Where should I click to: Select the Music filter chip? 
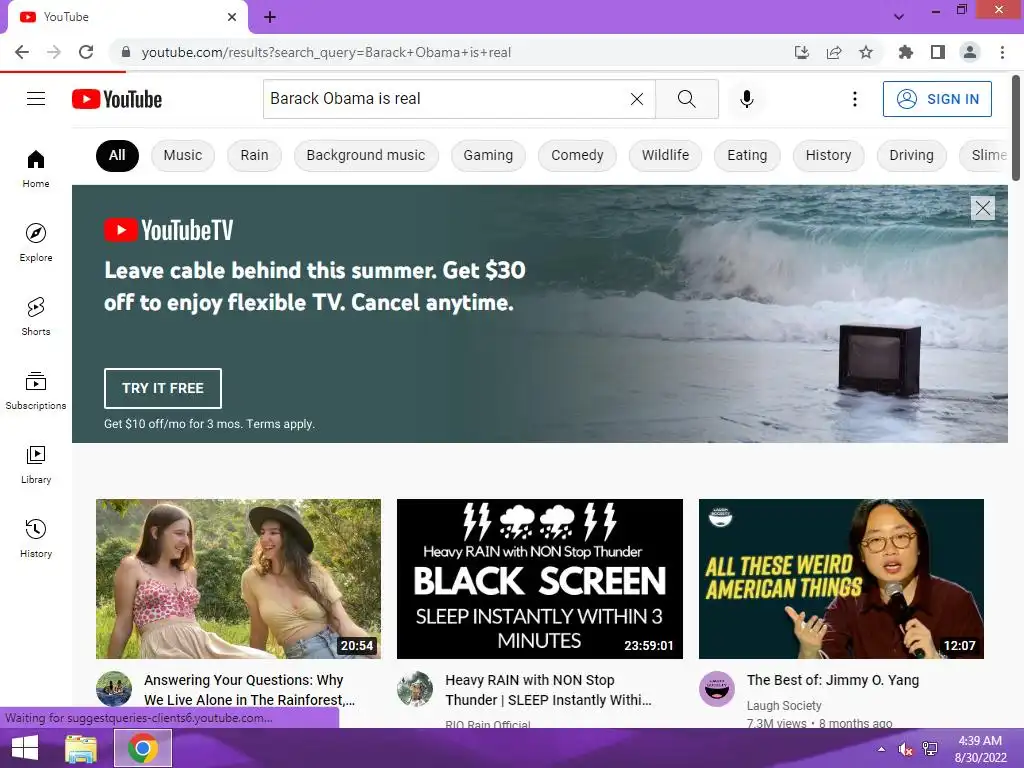point(183,155)
